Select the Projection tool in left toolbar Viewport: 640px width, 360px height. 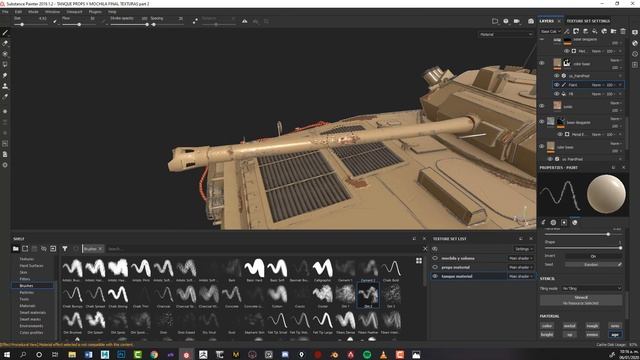pyautogui.click(x=5, y=54)
